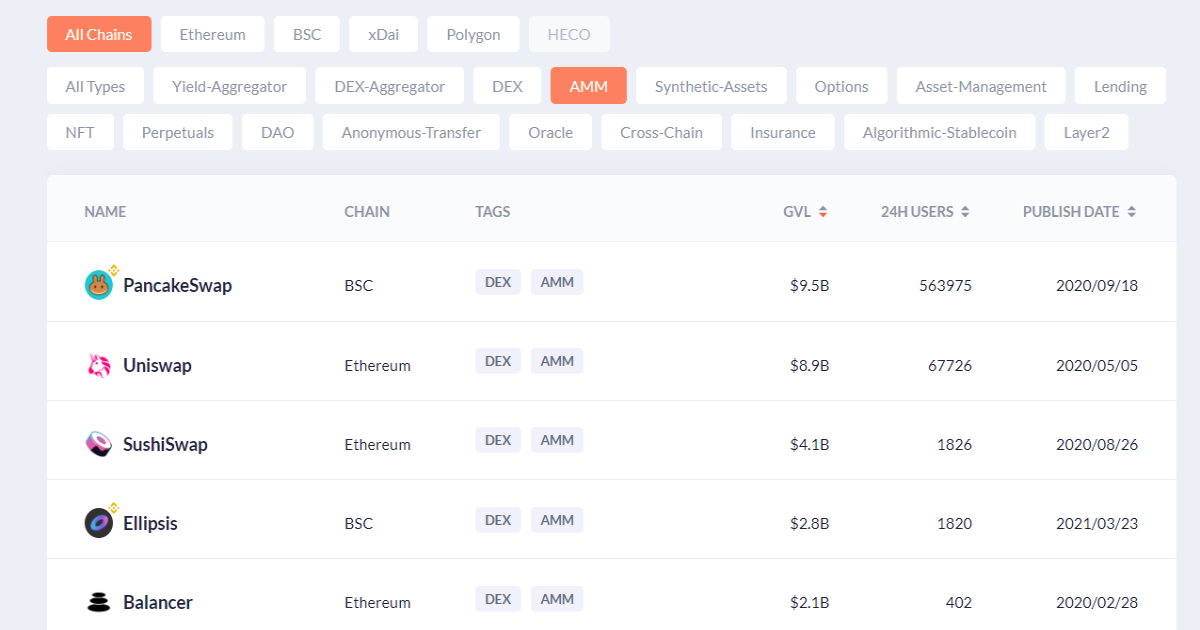The width and height of the screenshot is (1200, 630).
Task: Filter by Ethereum chain
Action: (x=212, y=34)
